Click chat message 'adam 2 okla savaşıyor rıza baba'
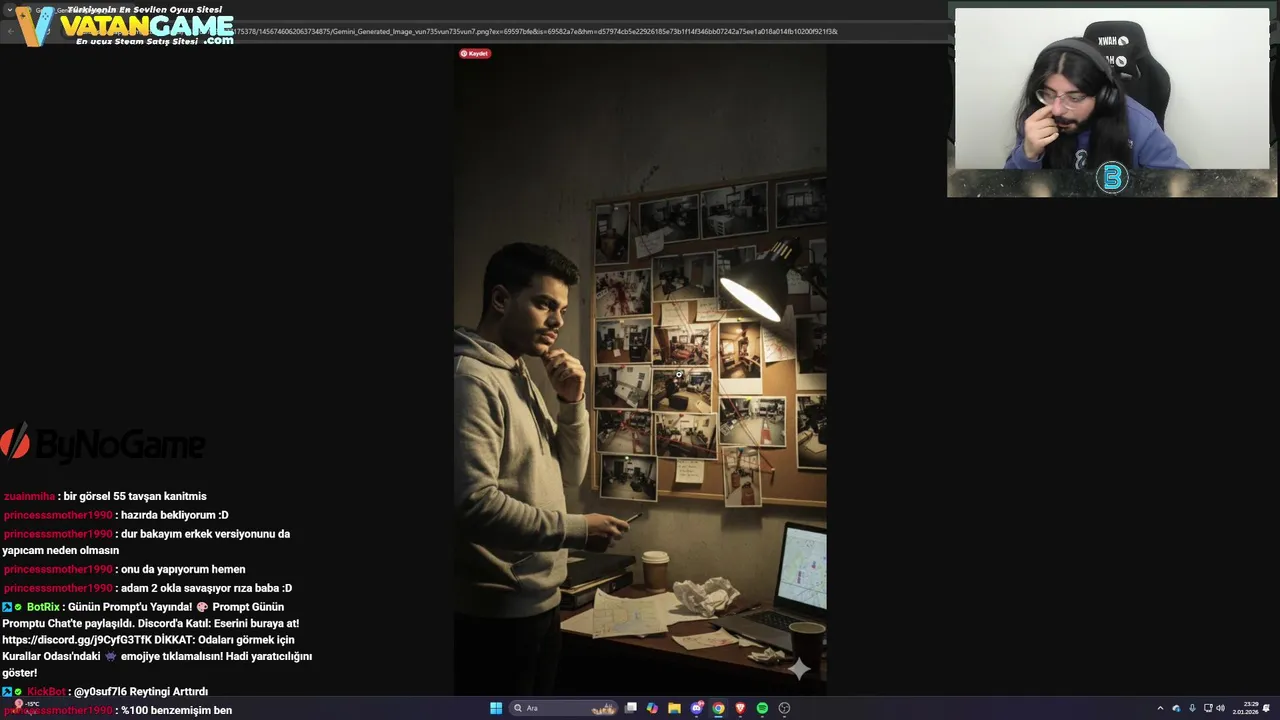The image size is (1280, 720). [x=206, y=588]
